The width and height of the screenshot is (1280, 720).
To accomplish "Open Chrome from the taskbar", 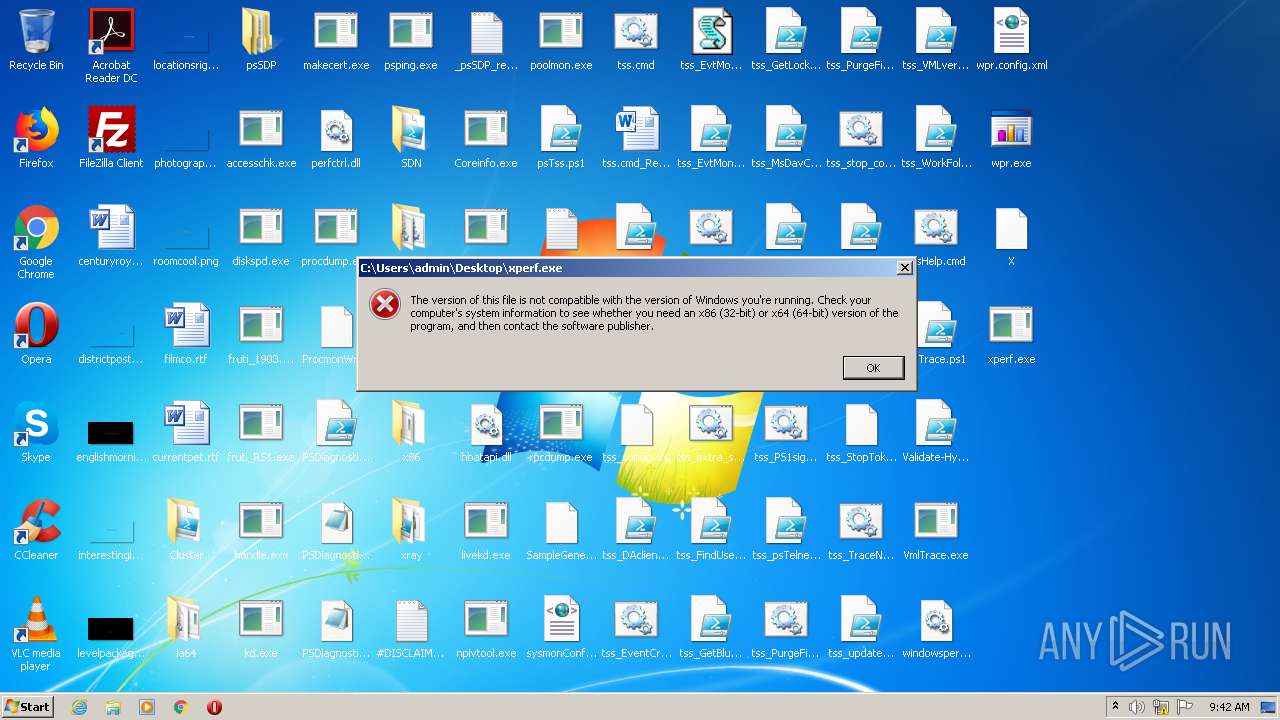I will pyautogui.click(x=181, y=707).
